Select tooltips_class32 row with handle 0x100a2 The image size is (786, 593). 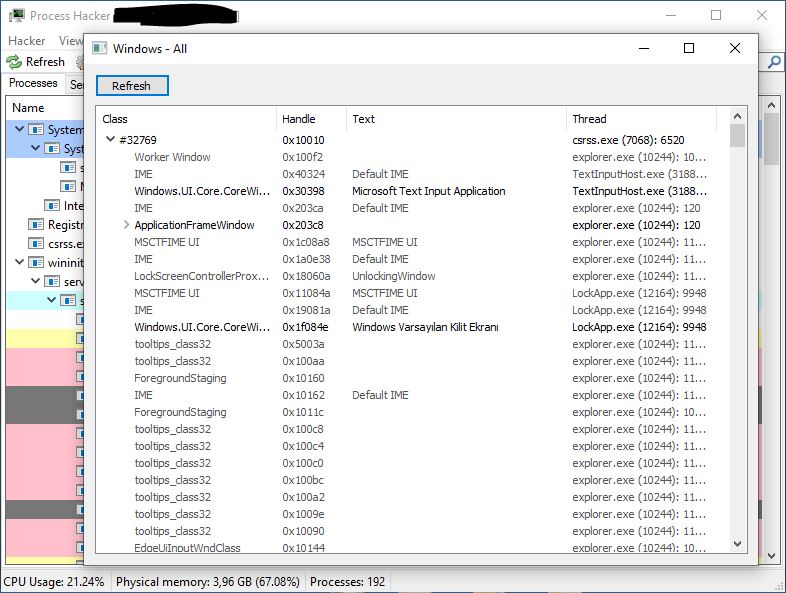tap(411, 498)
